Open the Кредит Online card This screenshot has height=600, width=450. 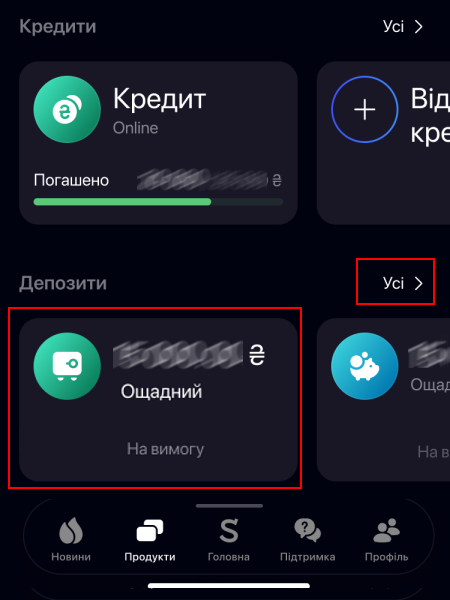click(158, 143)
